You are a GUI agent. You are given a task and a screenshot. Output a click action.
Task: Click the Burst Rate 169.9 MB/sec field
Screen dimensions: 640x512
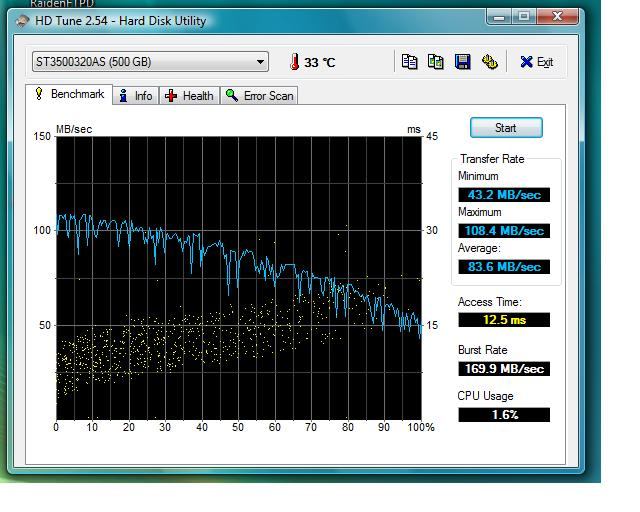click(504, 368)
